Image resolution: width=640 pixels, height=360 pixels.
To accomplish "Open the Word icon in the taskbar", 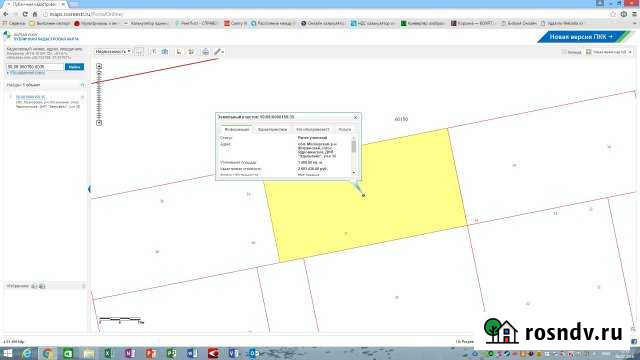I will click(x=192, y=353).
